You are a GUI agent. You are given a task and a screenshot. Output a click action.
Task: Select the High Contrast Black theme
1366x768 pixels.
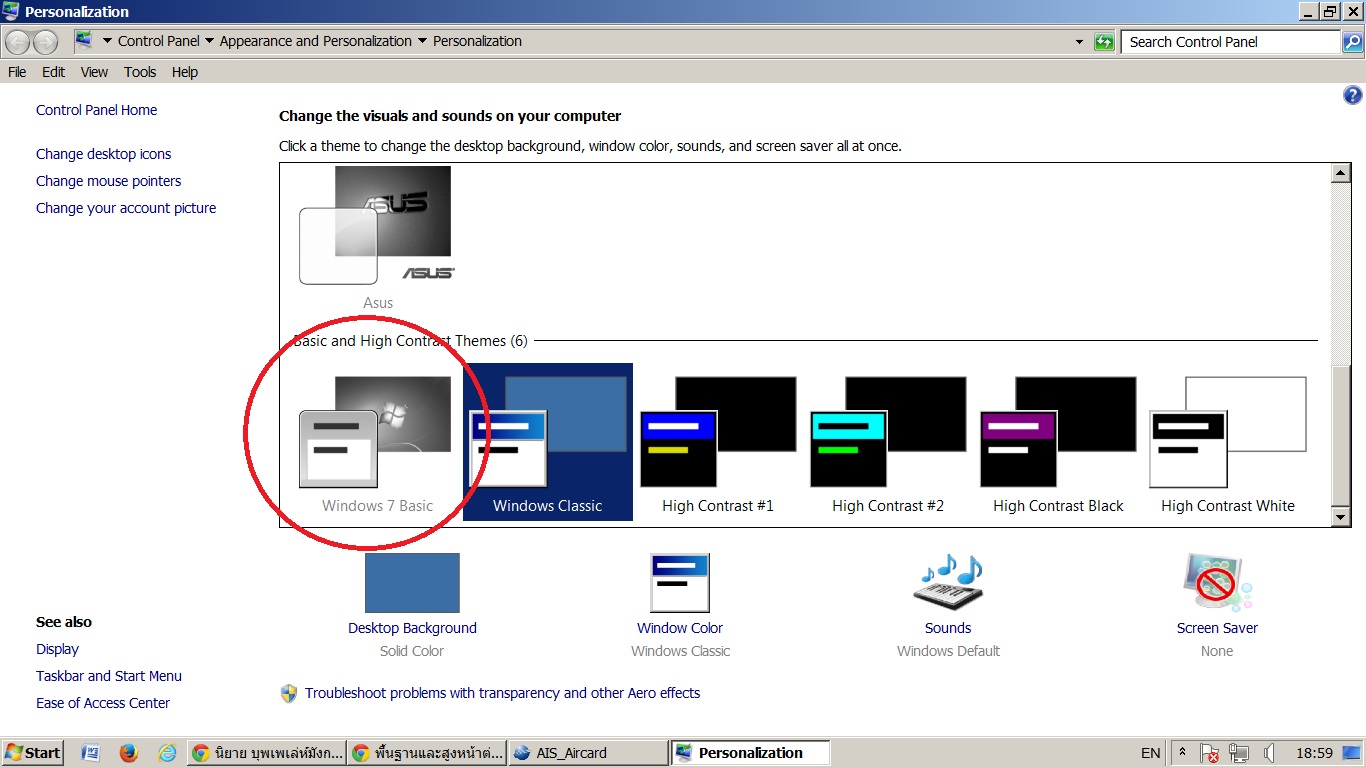(x=1058, y=442)
